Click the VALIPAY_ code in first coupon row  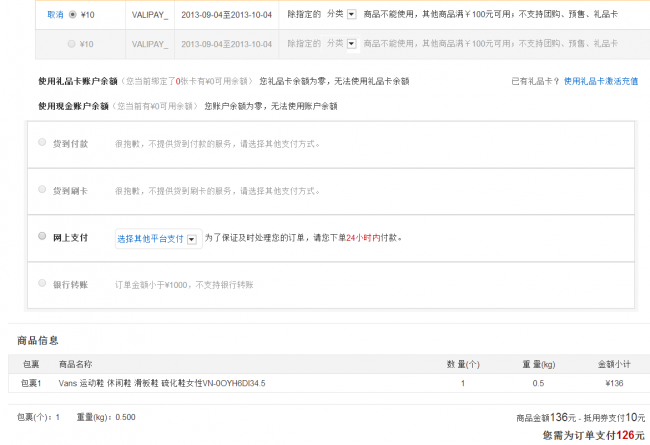[x=150, y=15]
